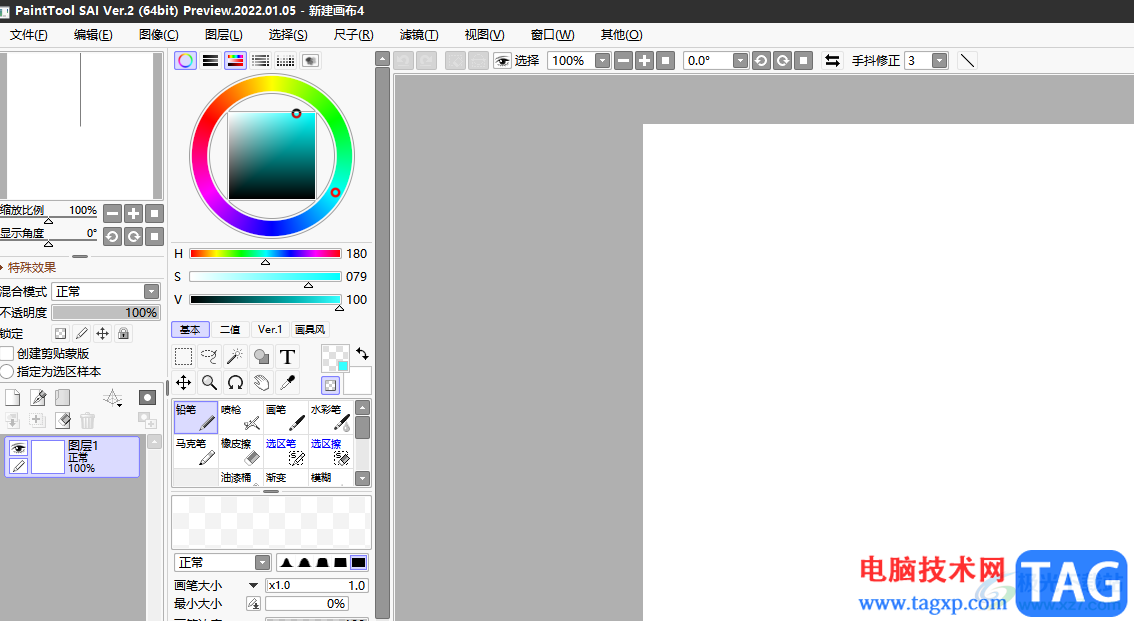Select the rectangular selection tool

(184, 356)
